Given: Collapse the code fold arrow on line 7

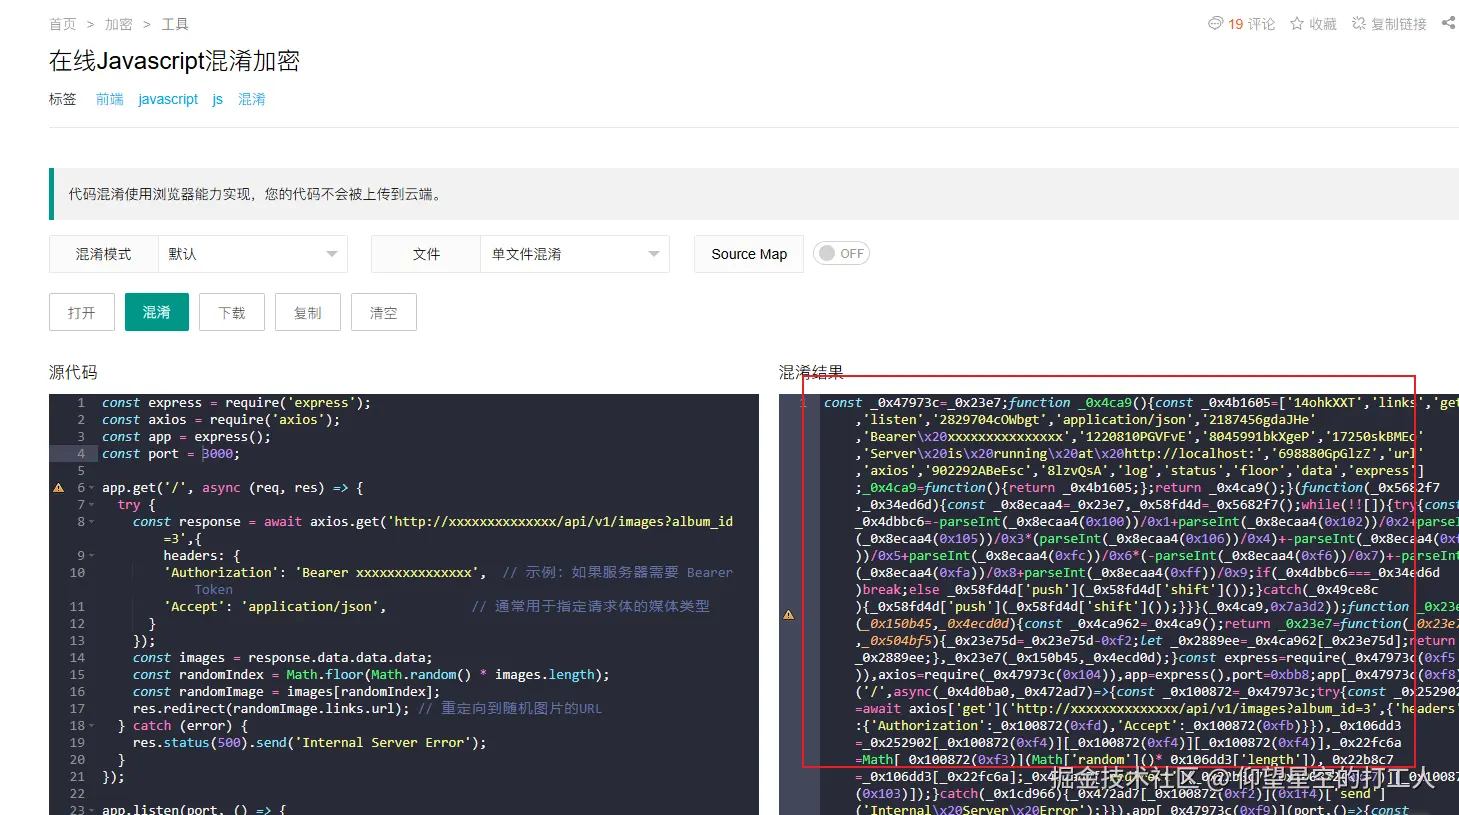Looking at the screenshot, I should pos(92,505).
